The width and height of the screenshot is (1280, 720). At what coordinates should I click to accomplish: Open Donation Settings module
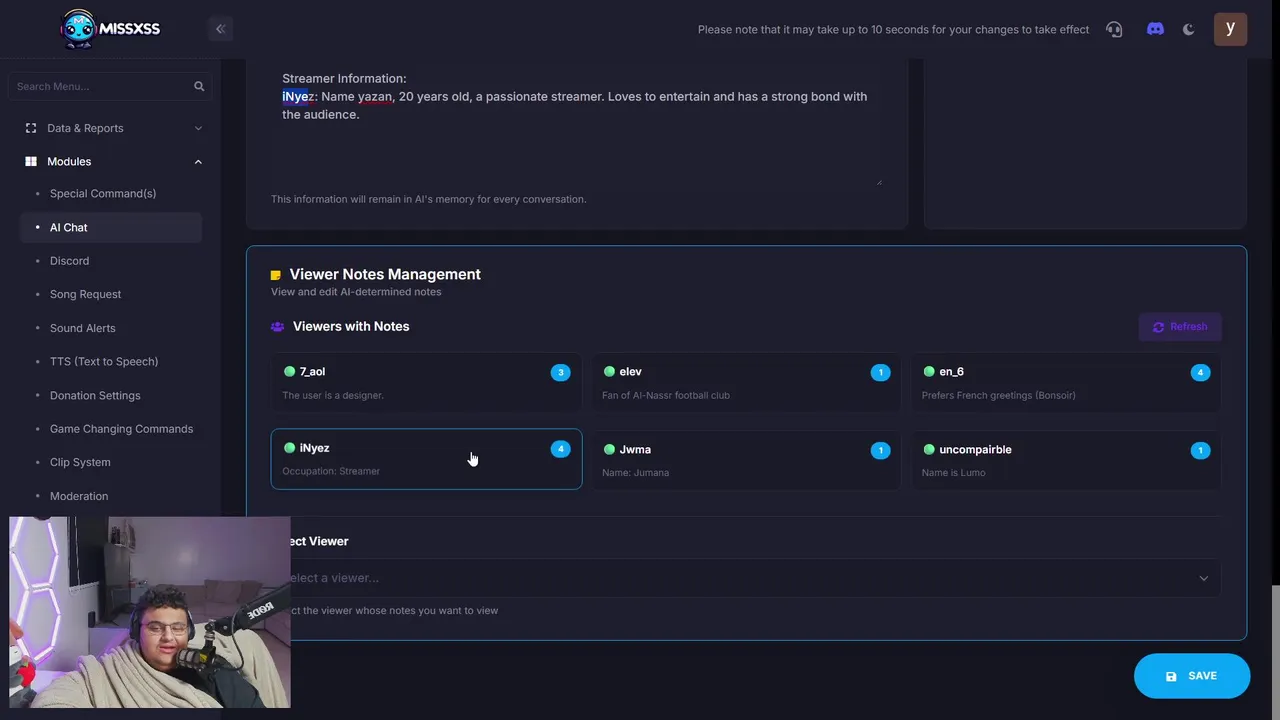tap(95, 395)
